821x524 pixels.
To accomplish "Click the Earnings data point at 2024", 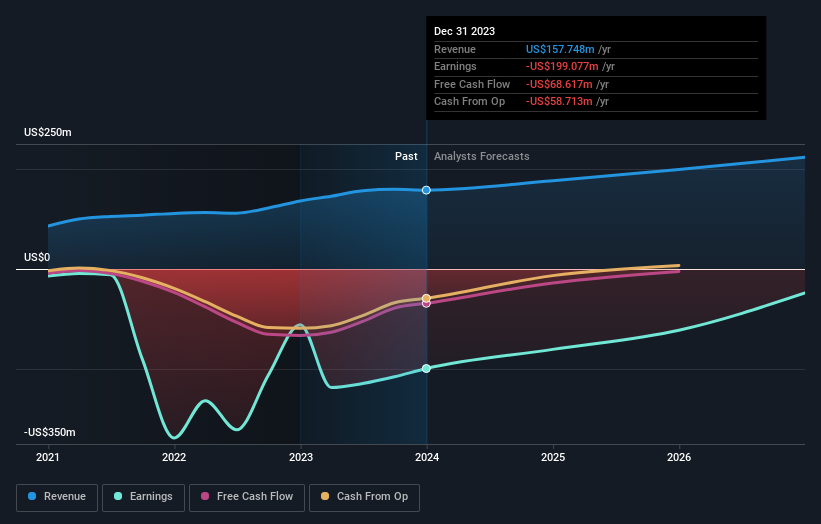I will pyautogui.click(x=426, y=369).
